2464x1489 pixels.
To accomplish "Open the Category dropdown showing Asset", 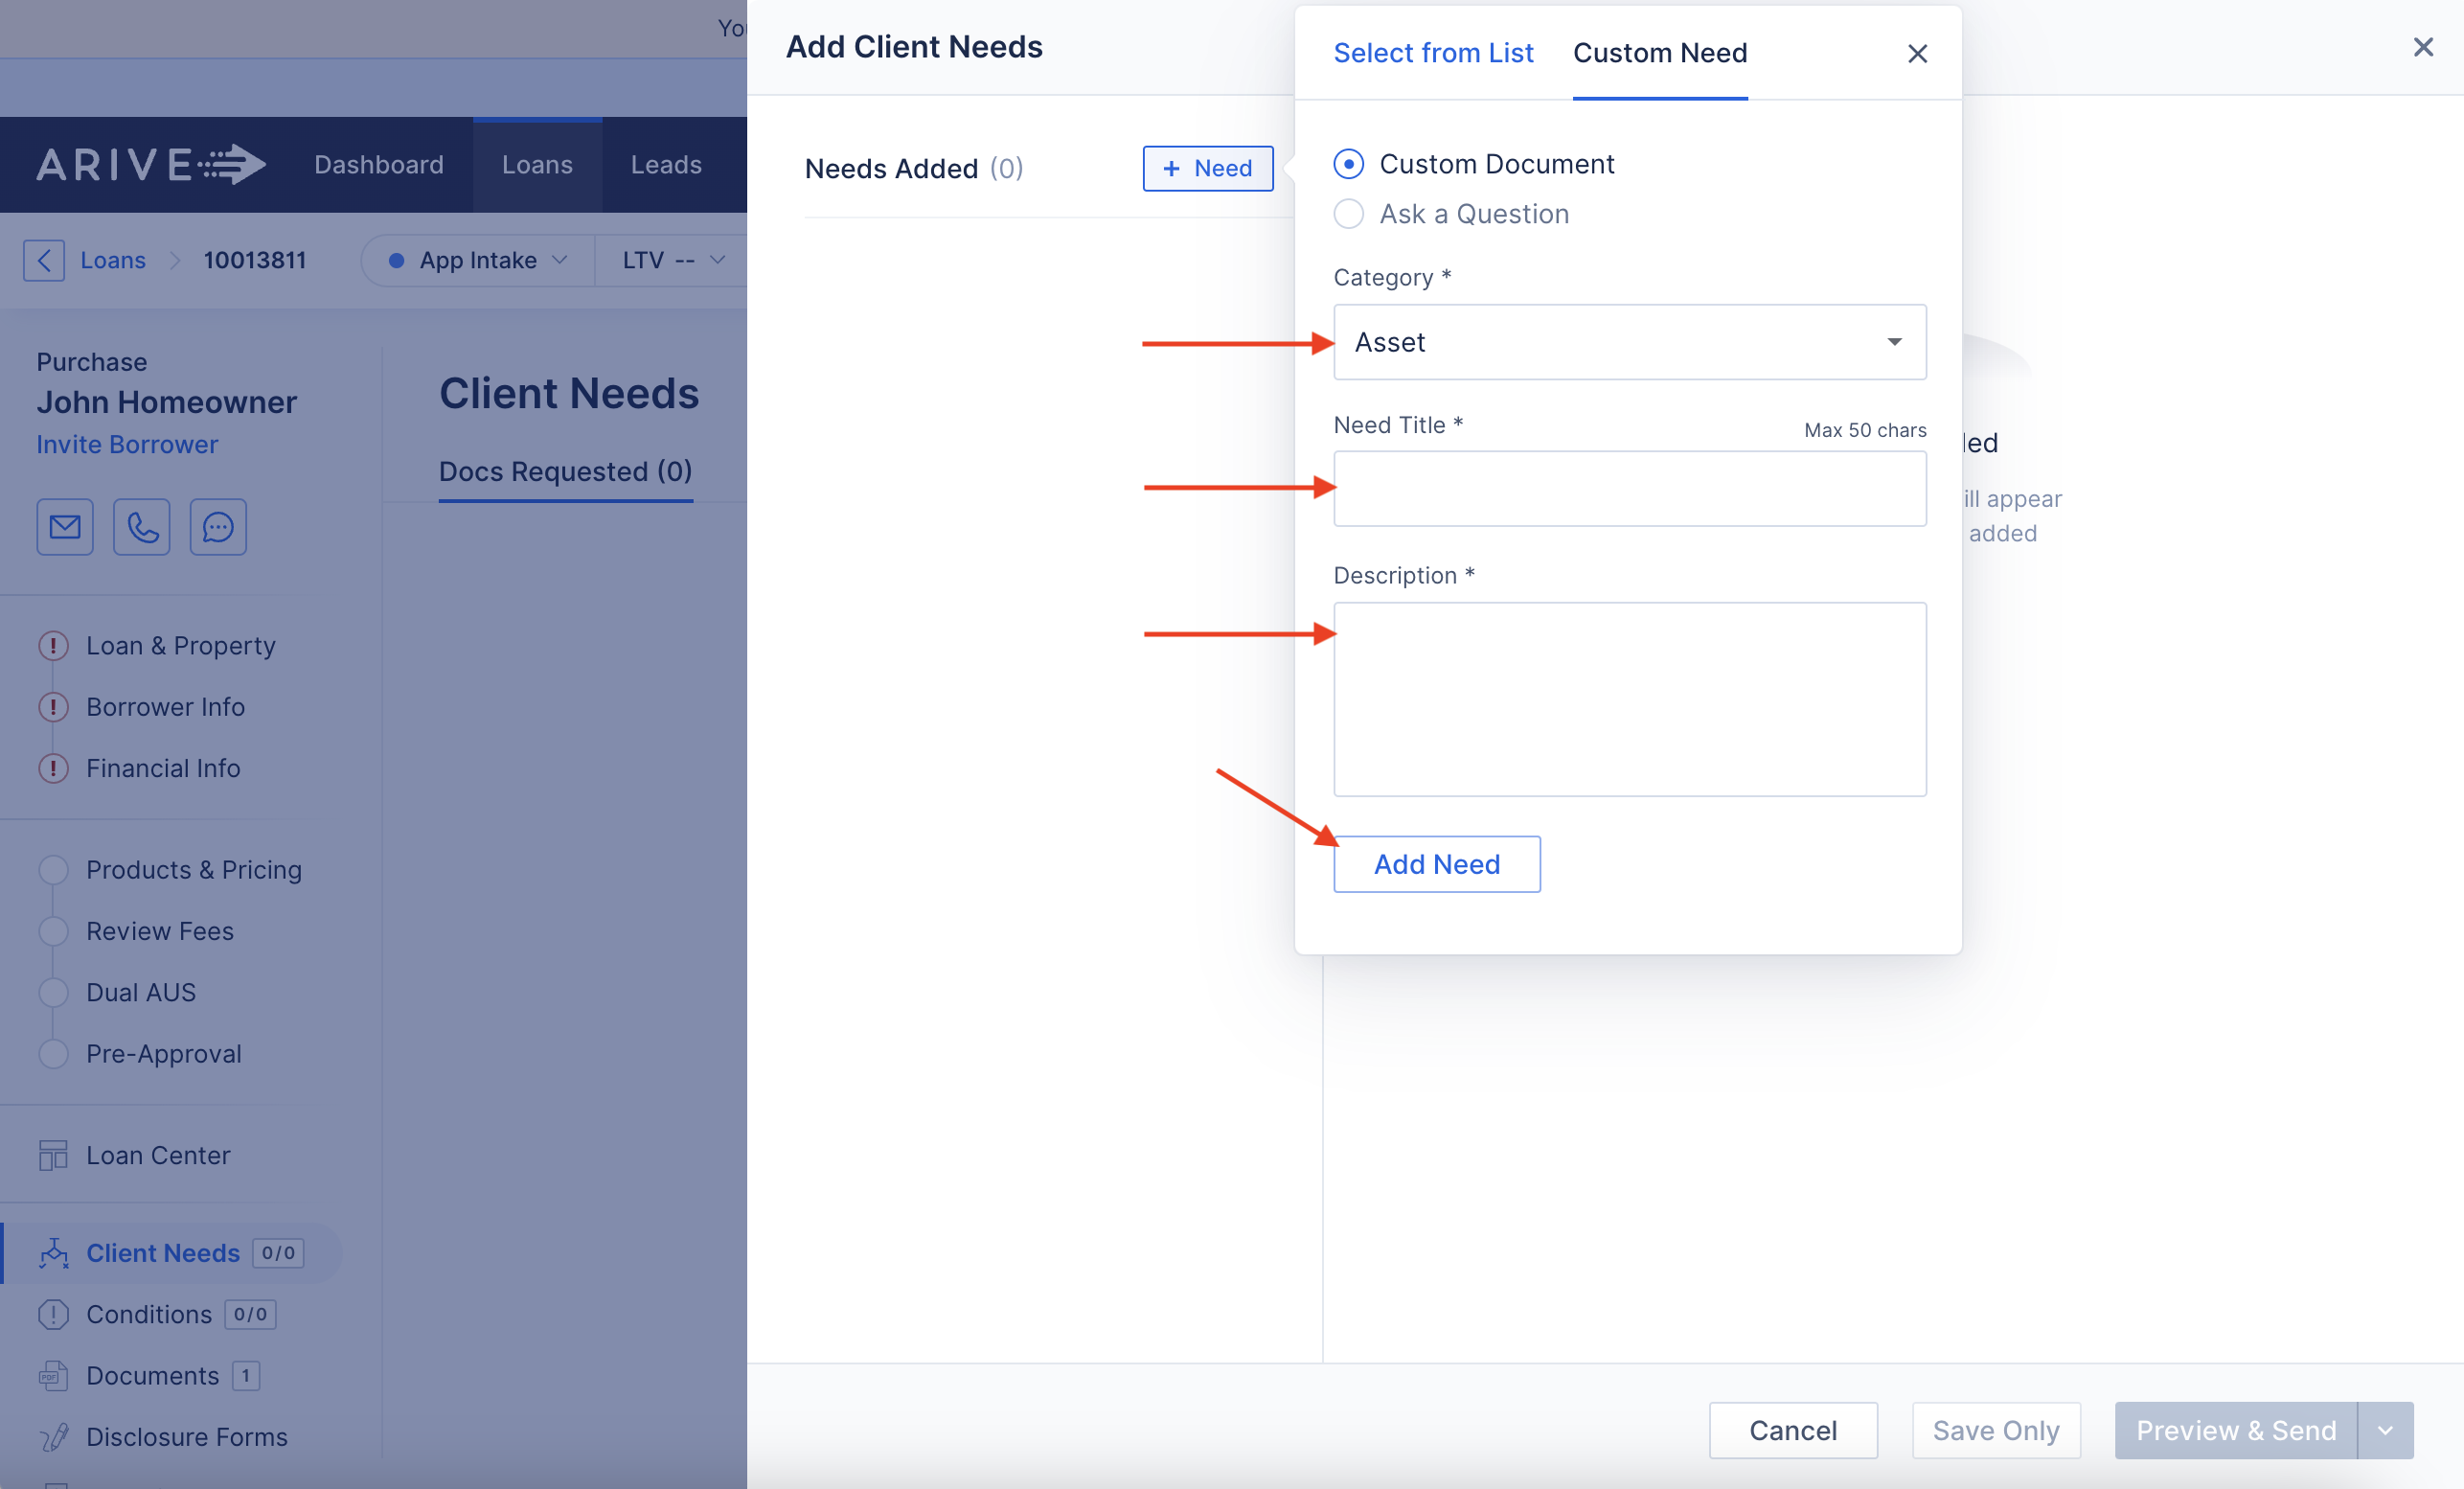I will pyautogui.click(x=1629, y=342).
